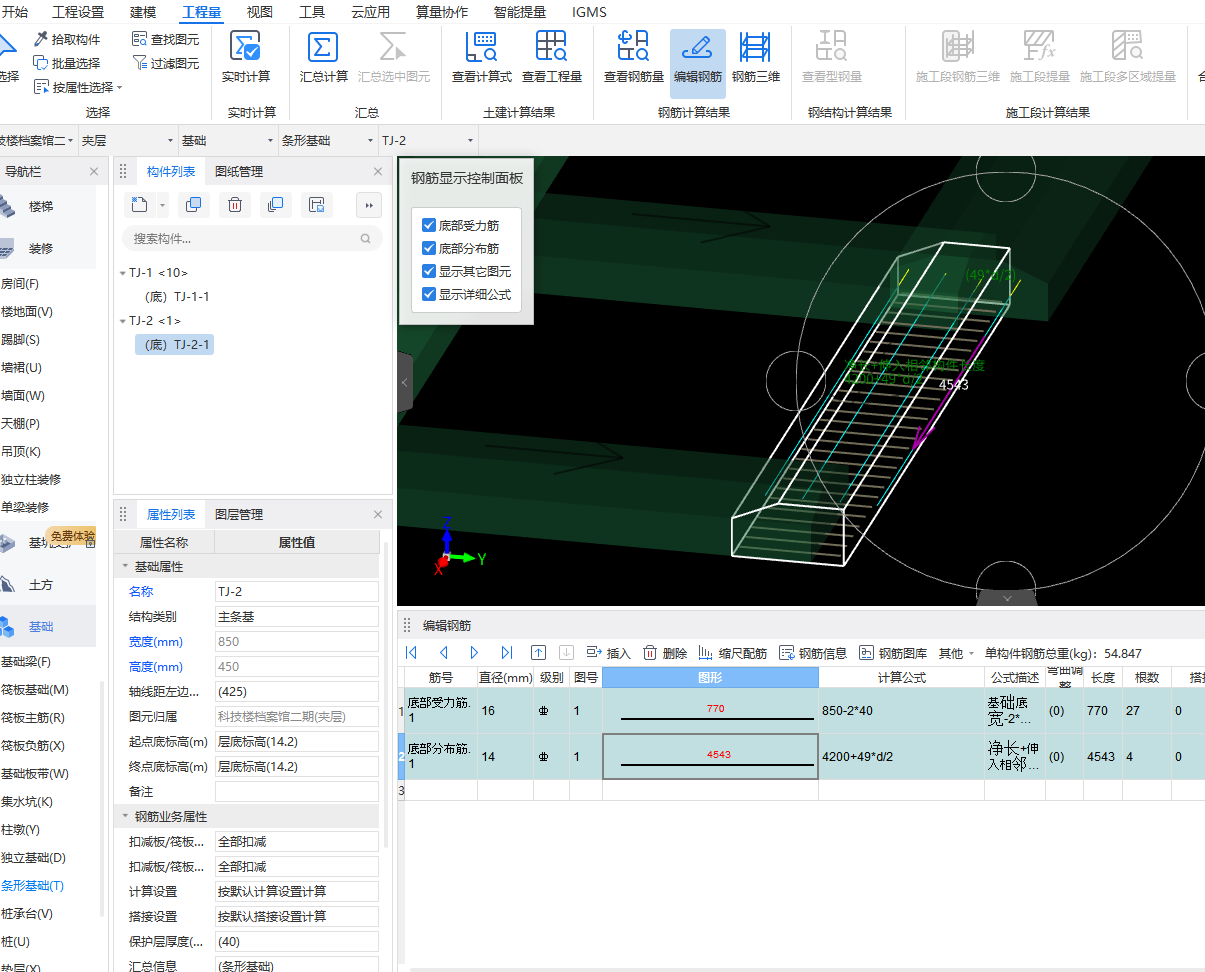1205x972 pixels.
Task: Go to next rebar row
Action: pos(474,653)
